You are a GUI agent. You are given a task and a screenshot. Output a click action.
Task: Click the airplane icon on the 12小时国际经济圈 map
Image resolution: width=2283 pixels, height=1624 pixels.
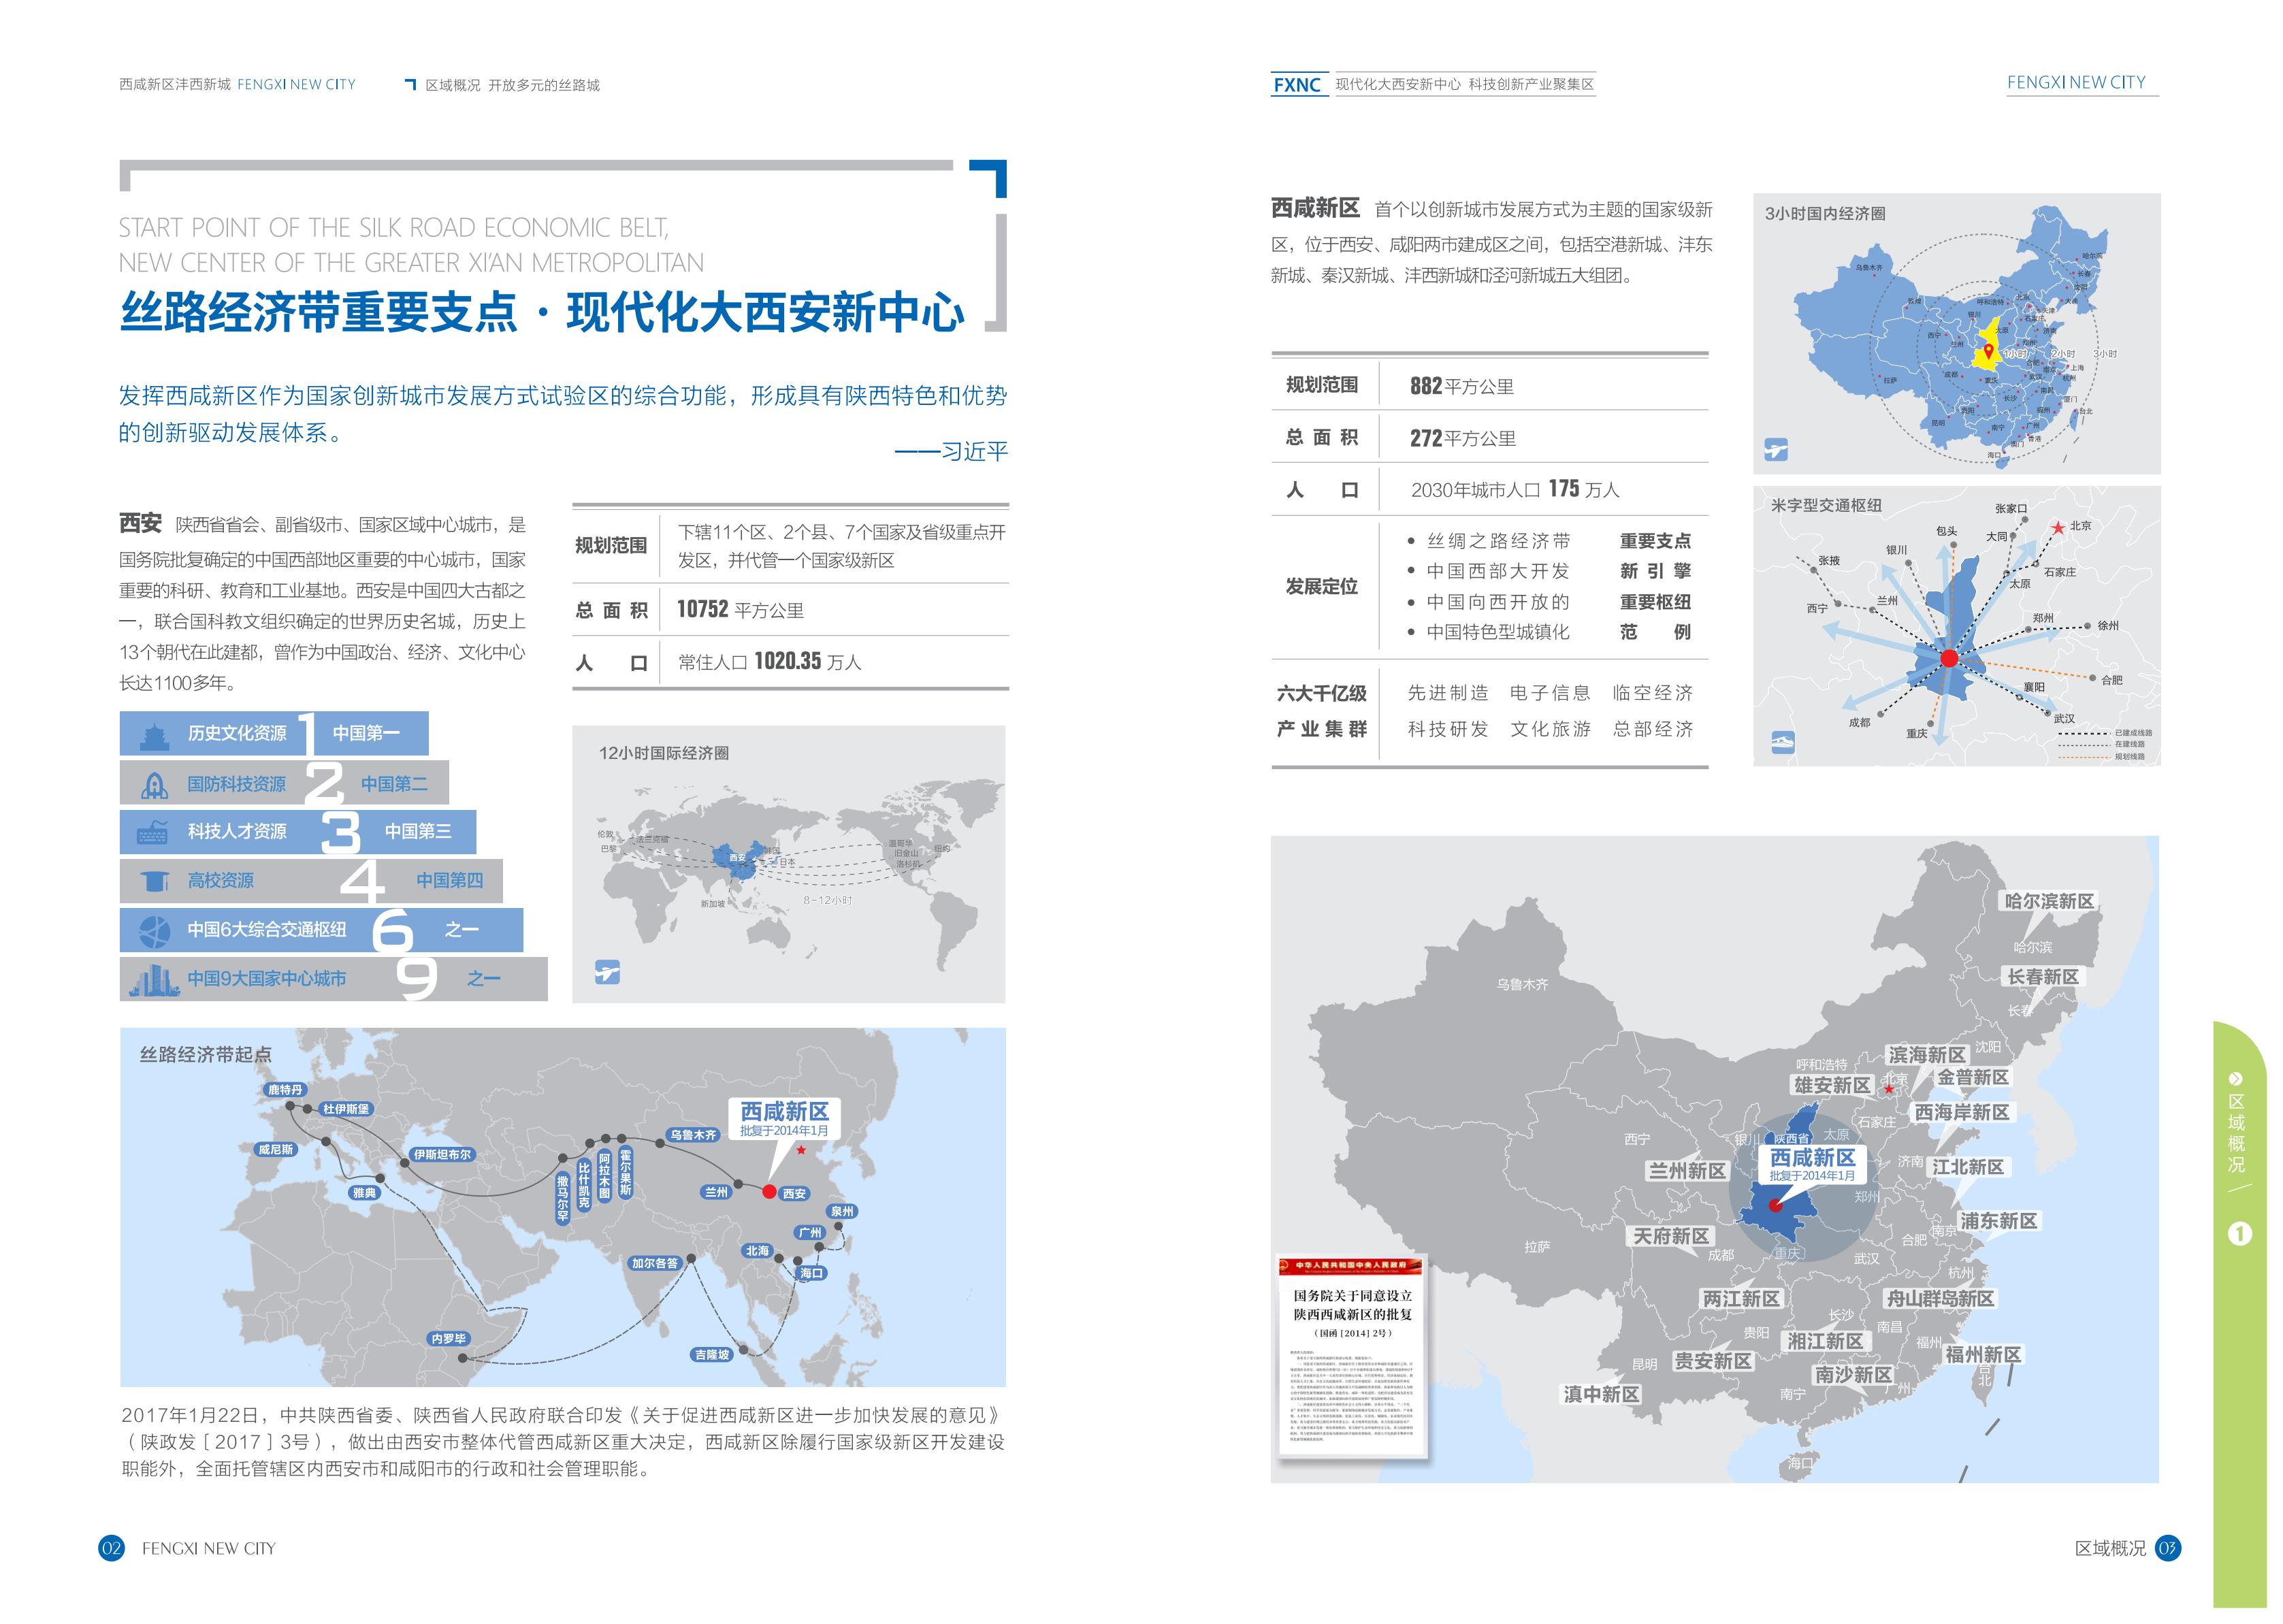point(607,971)
